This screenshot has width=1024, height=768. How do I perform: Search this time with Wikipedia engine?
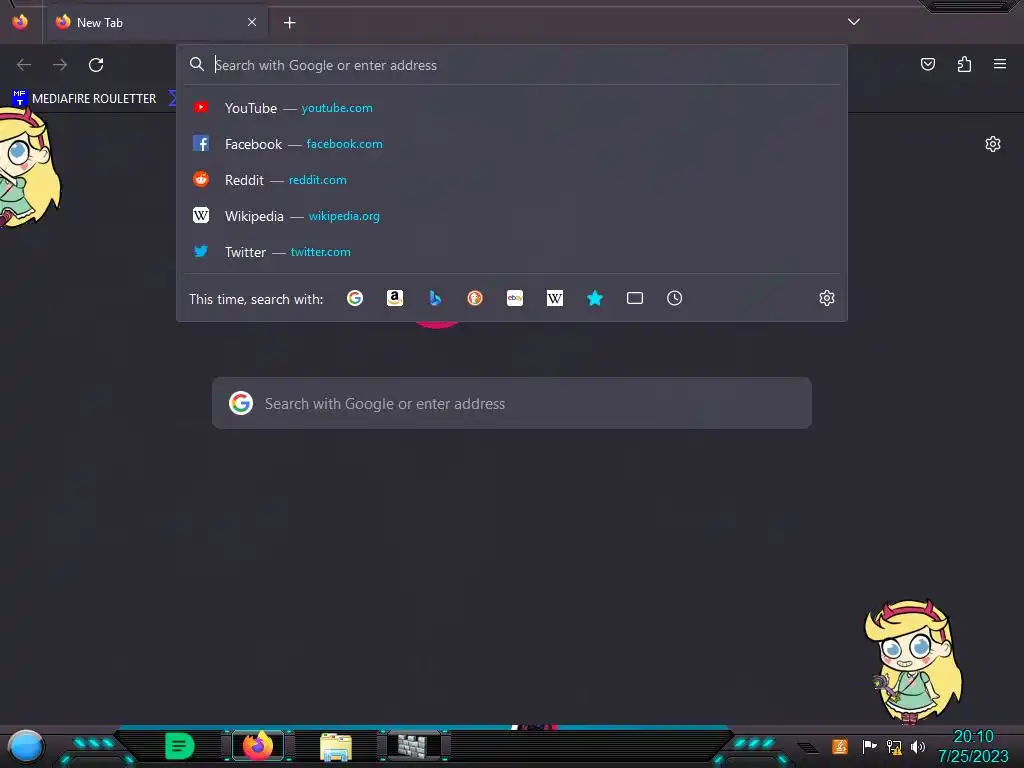(x=554, y=298)
